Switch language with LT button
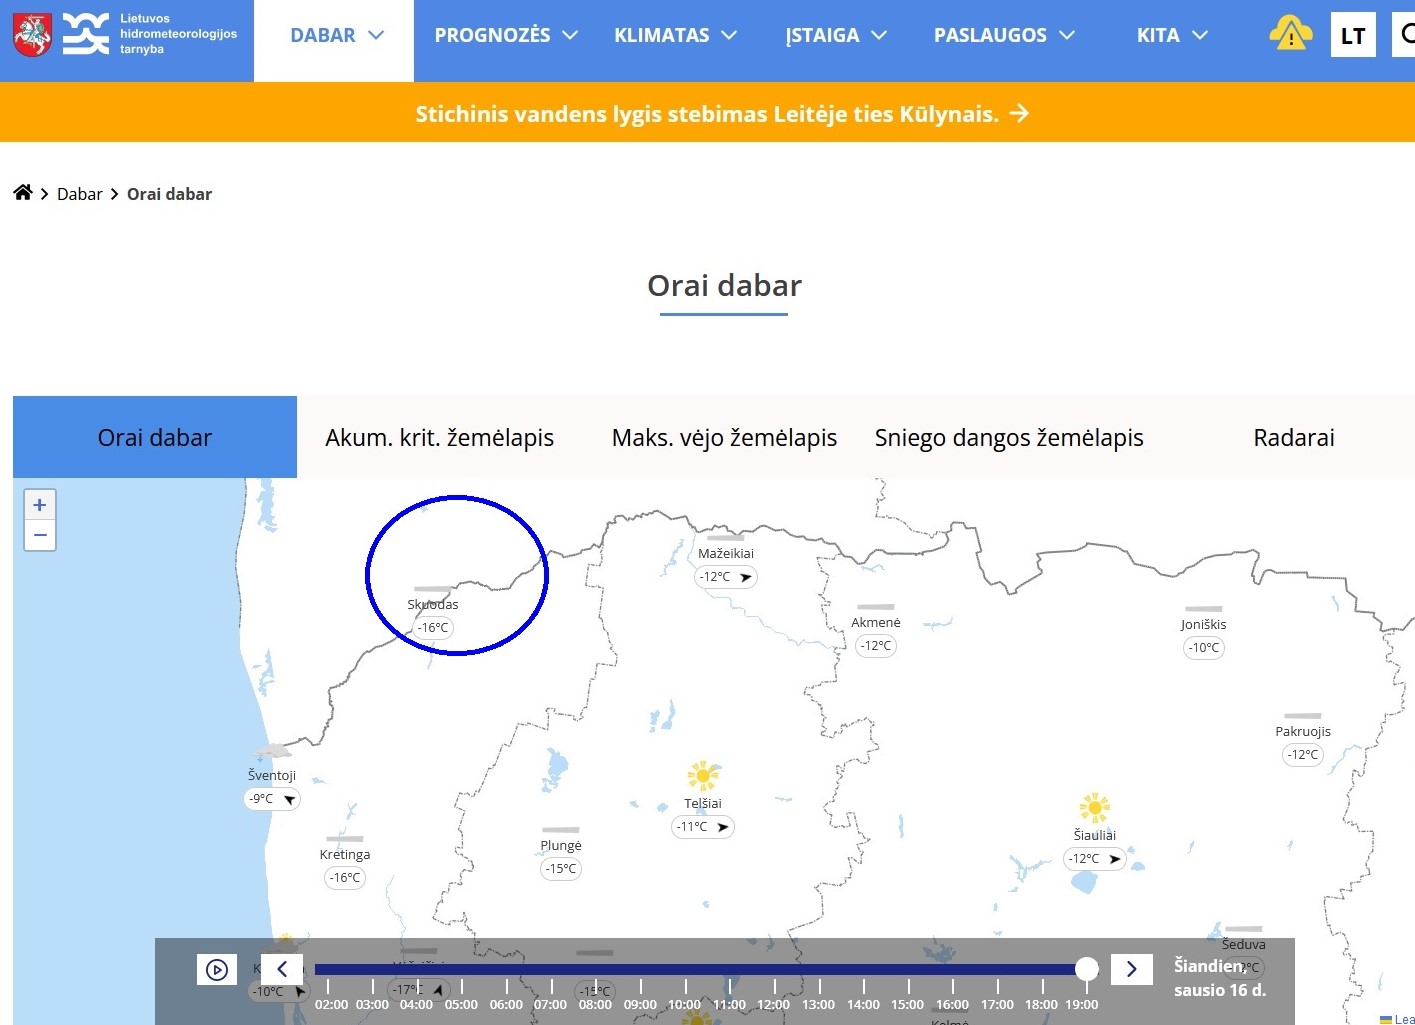The height and width of the screenshot is (1025, 1415). [1353, 35]
